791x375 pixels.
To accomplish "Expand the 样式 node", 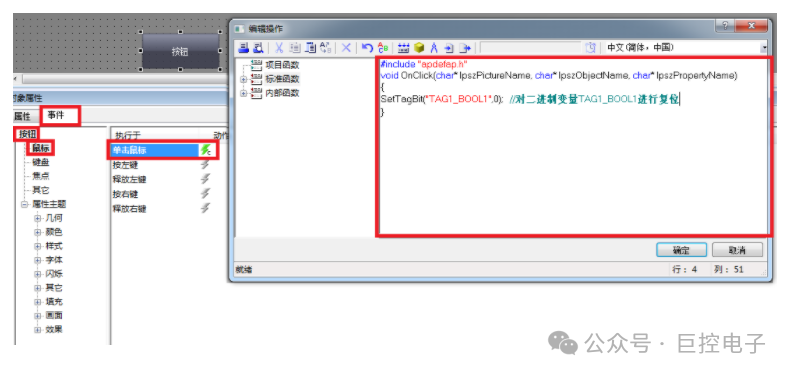I will (37, 246).
